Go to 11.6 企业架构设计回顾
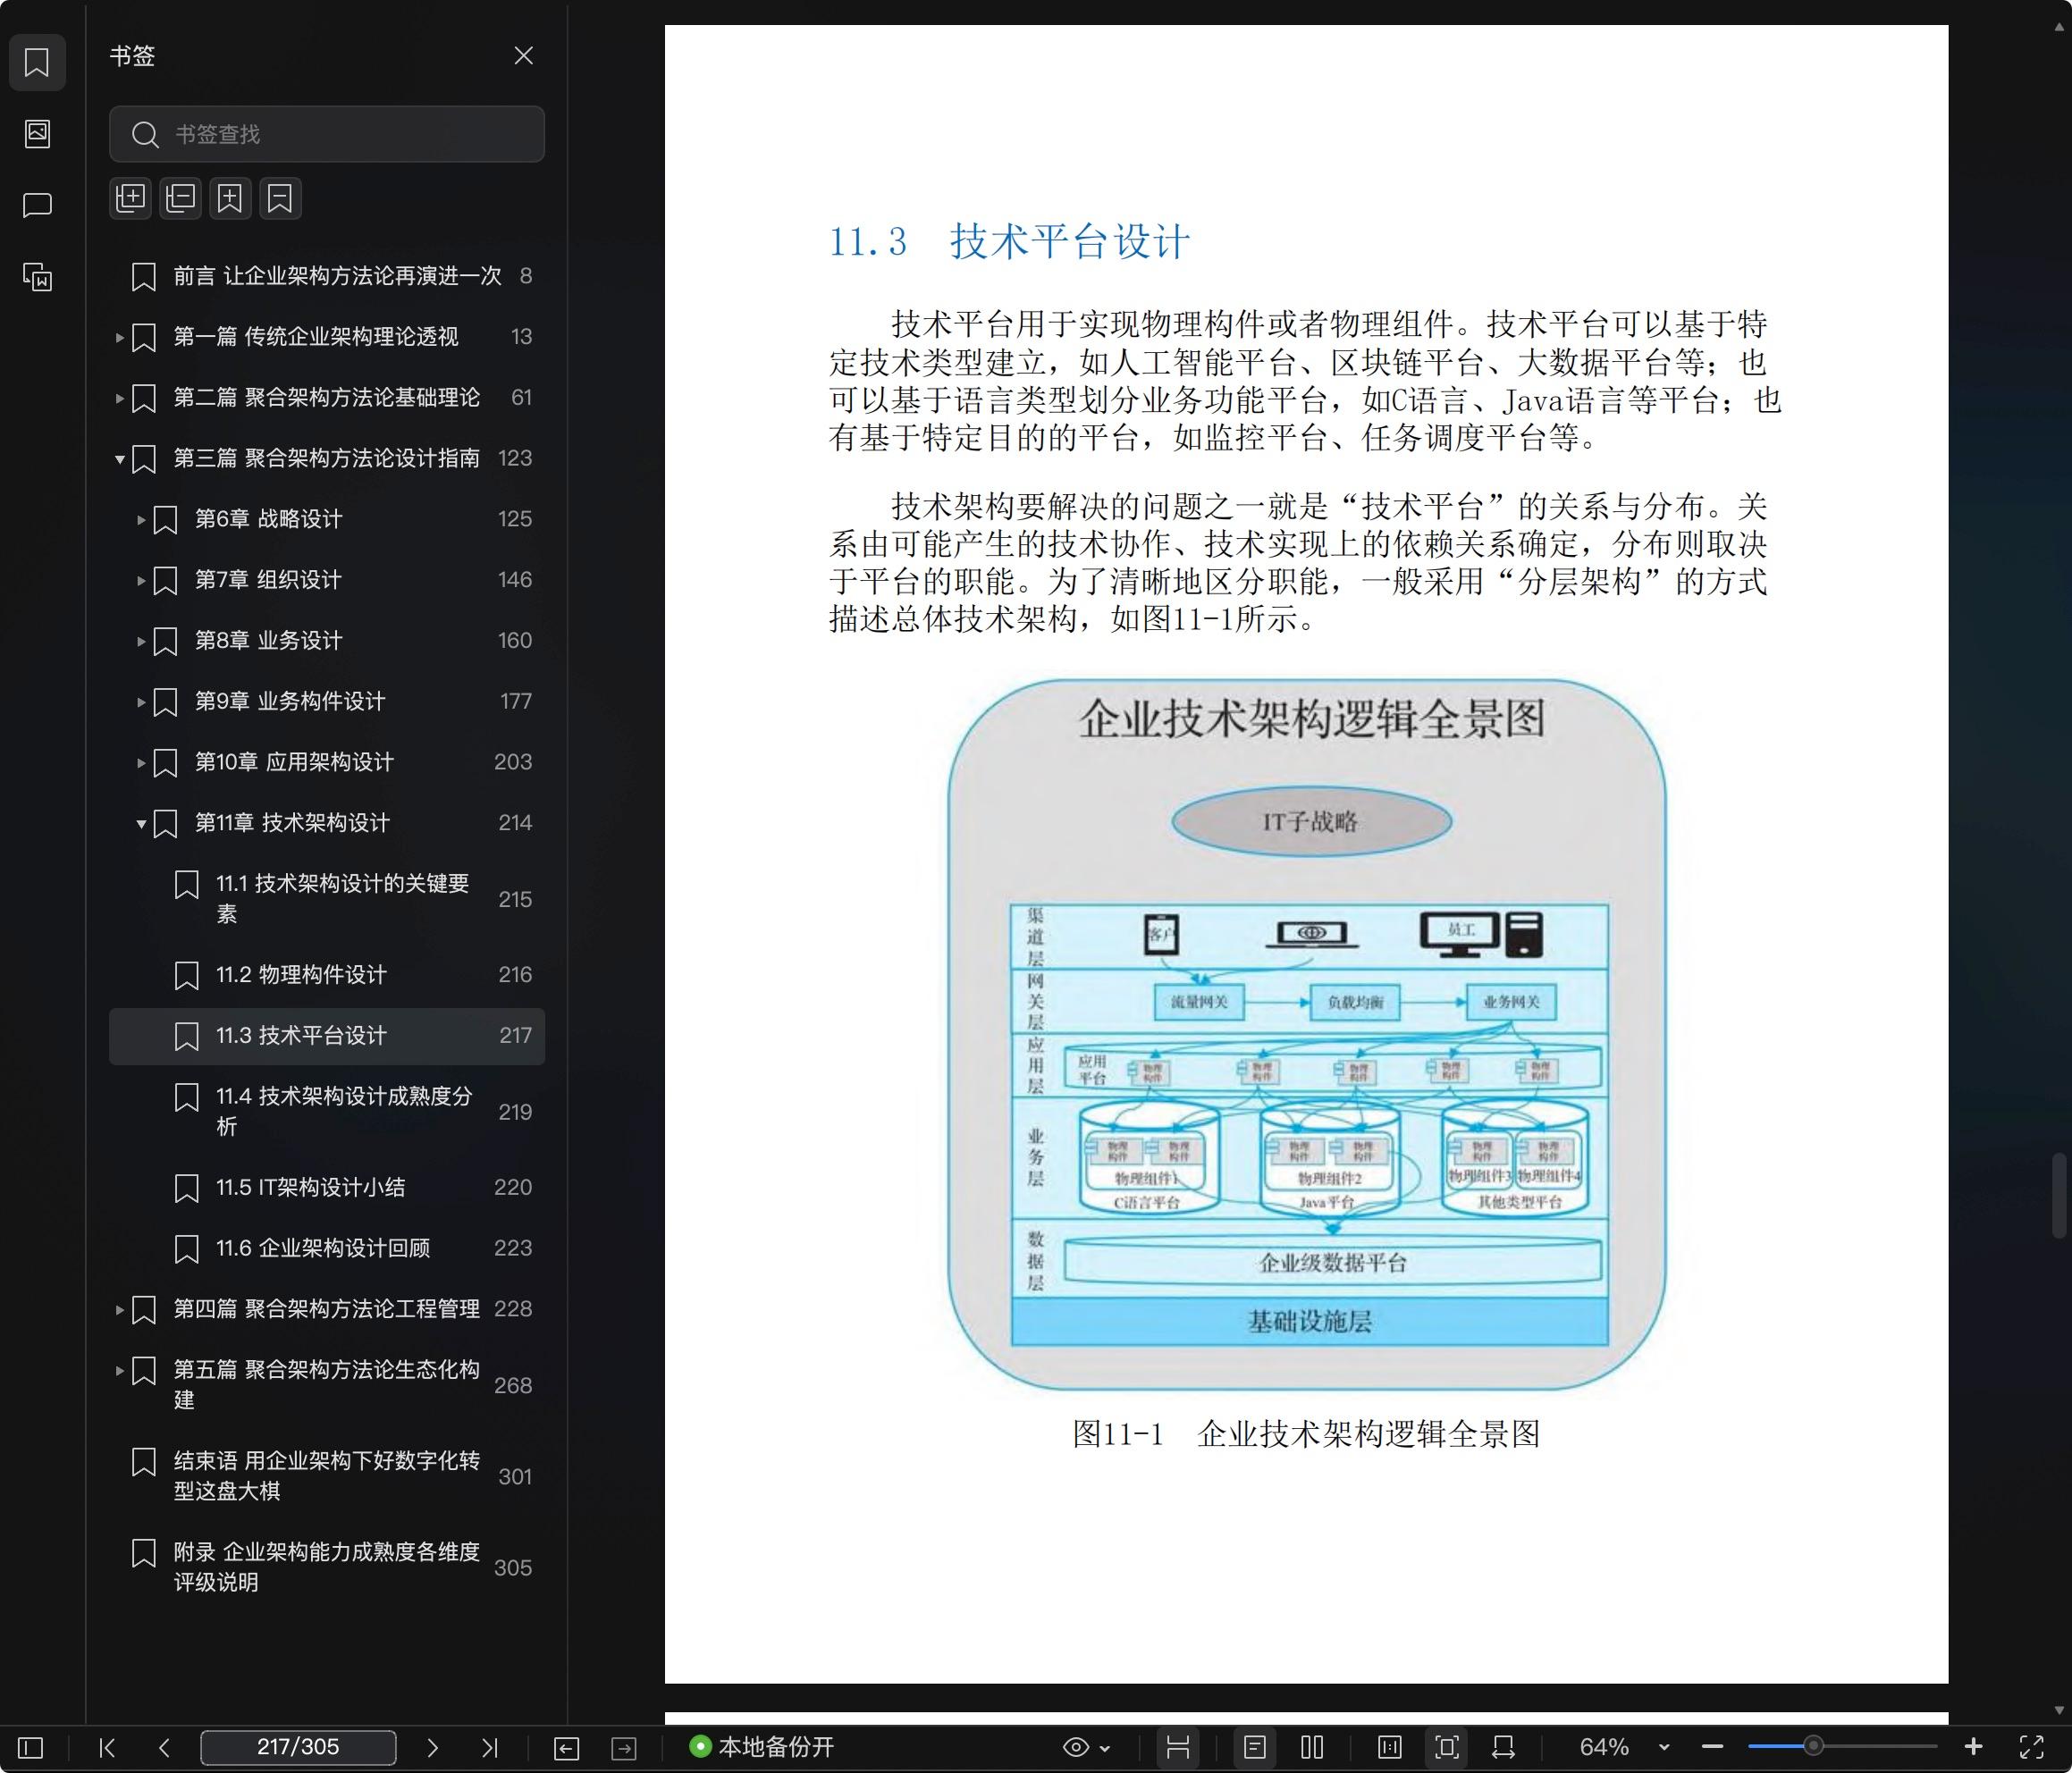Viewport: 2072px width, 1773px height. [x=327, y=1249]
